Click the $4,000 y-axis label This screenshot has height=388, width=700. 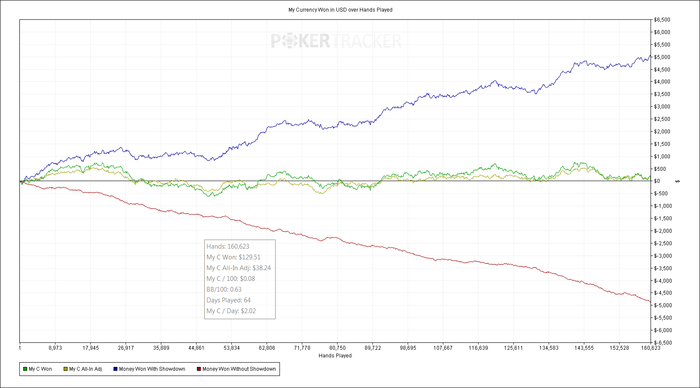coord(662,82)
